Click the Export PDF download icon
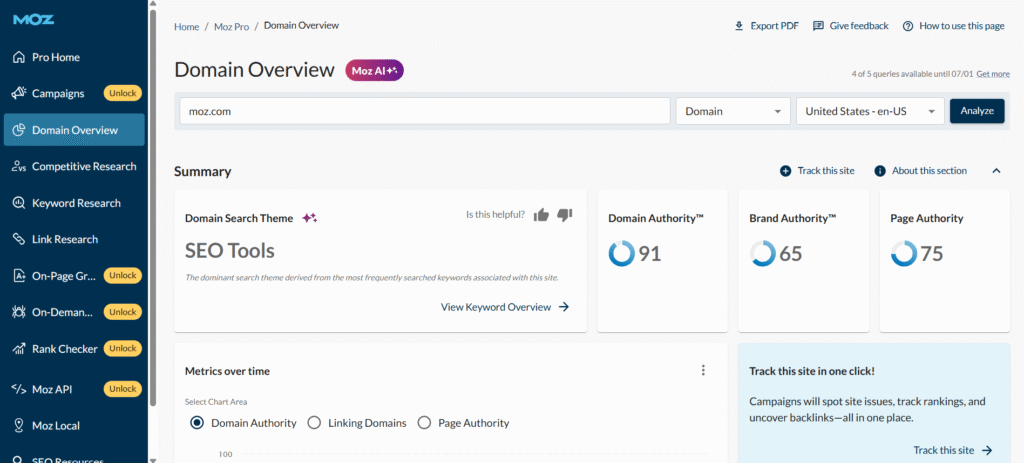 tap(739, 26)
